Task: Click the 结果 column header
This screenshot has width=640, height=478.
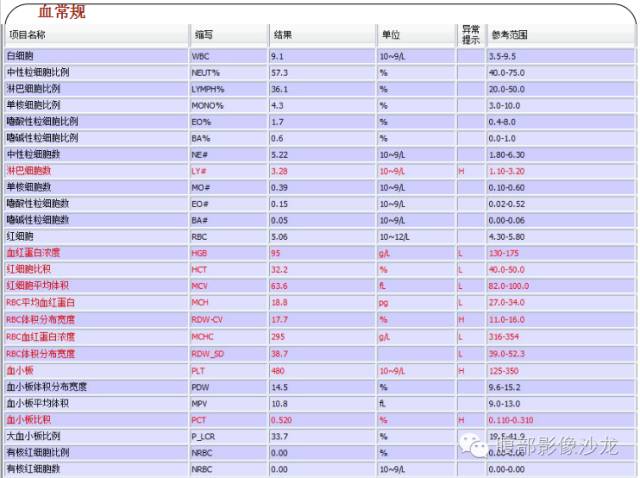Action: pyautogui.click(x=283, y=35)
